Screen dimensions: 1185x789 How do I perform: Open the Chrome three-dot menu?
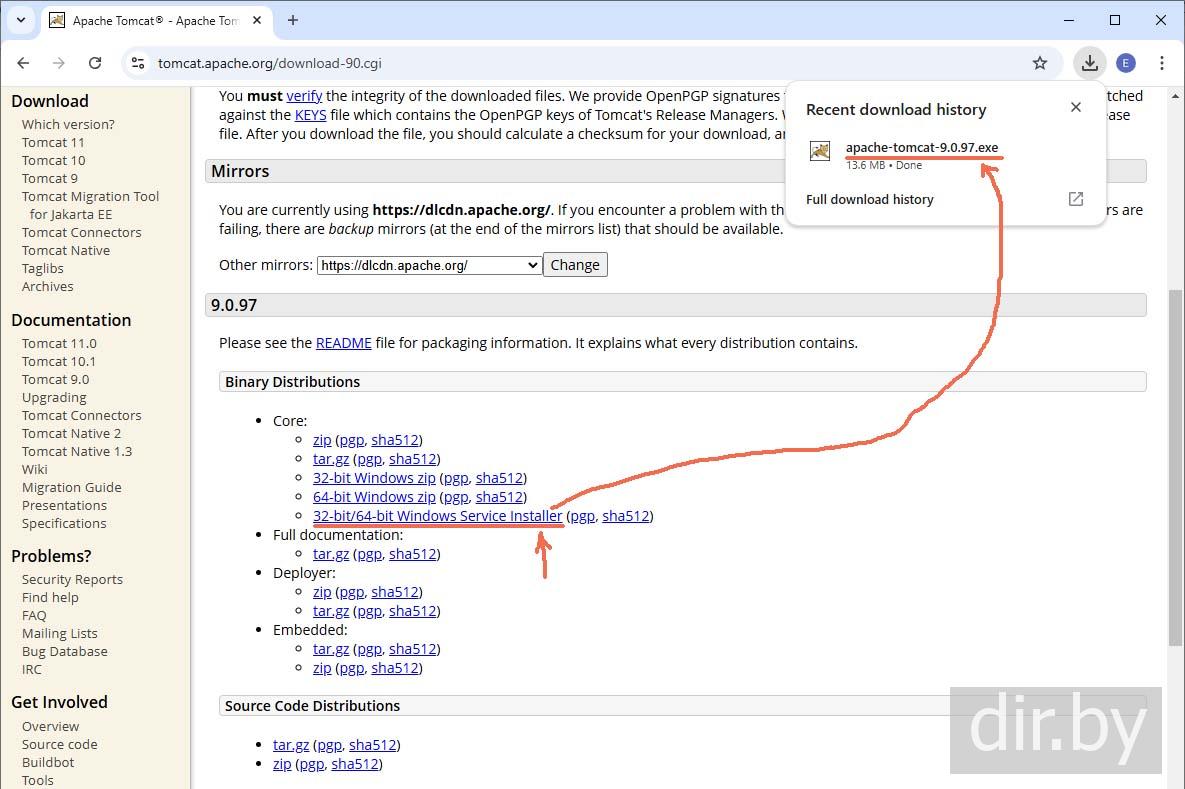pos(1162,63)
